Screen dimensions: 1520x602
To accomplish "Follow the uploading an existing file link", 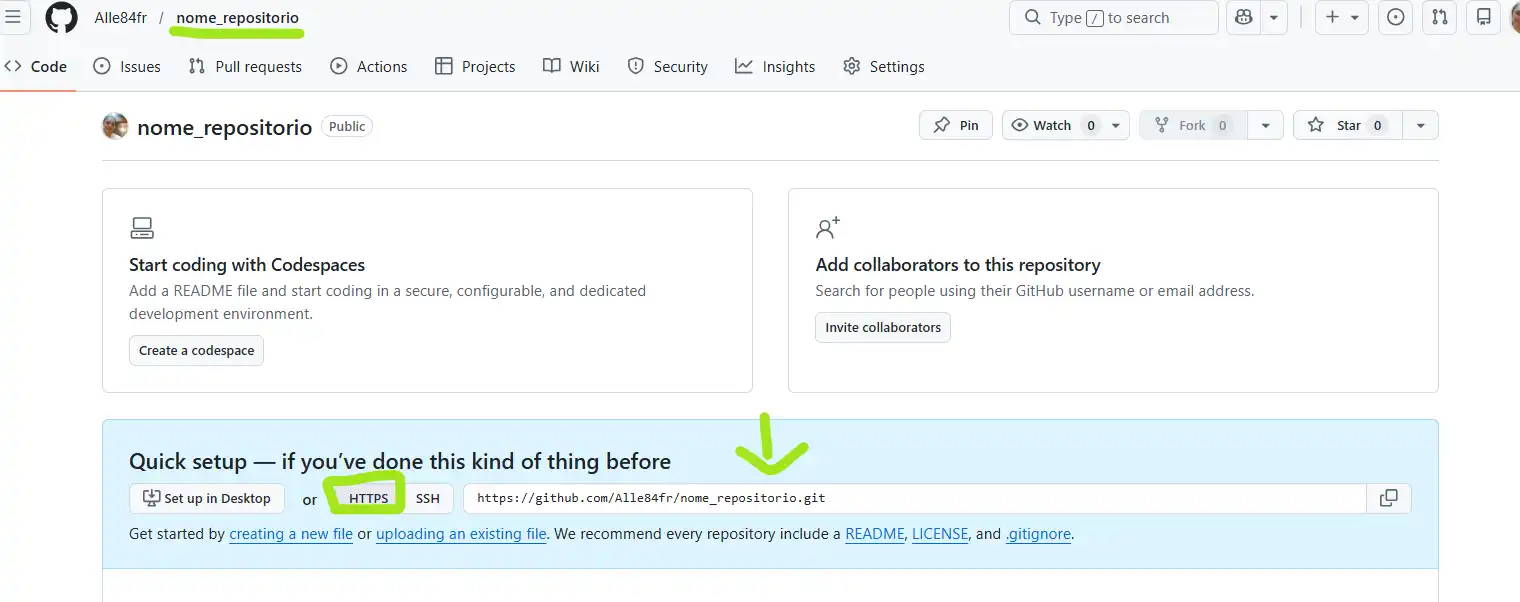I will (x=461, y=534).
